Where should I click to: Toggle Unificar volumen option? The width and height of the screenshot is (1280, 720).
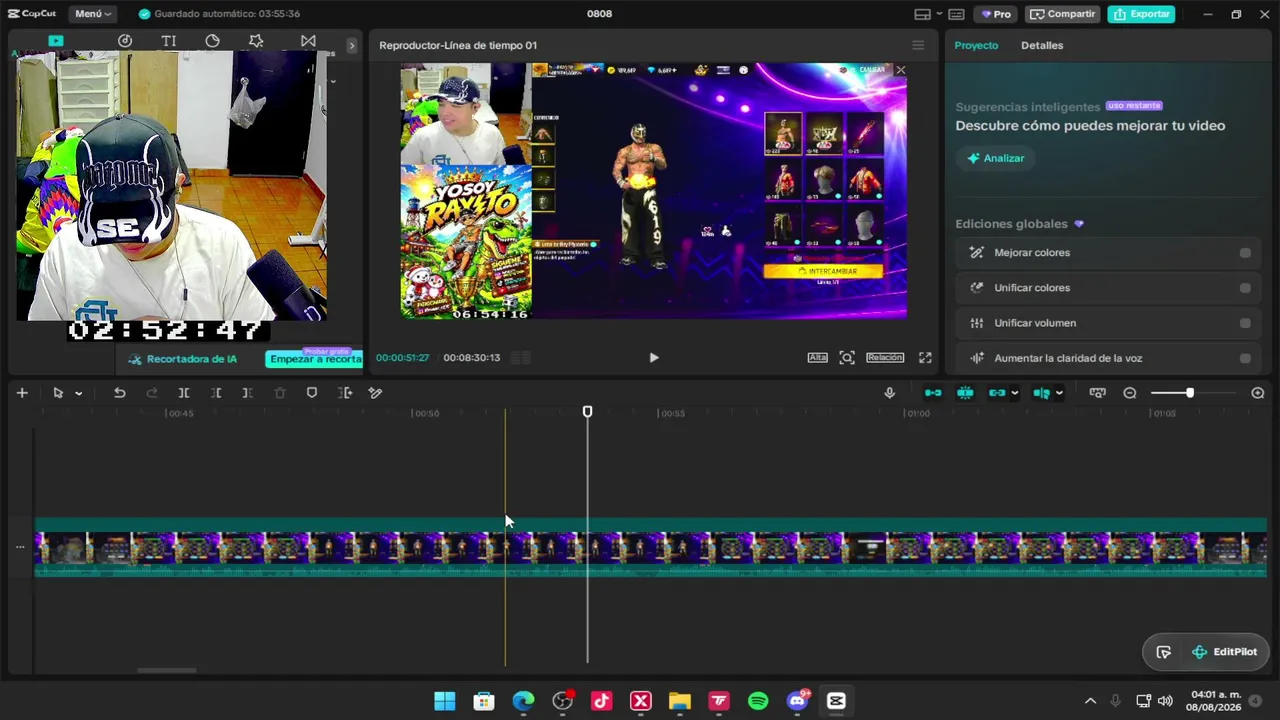(x=1245, y=323)
